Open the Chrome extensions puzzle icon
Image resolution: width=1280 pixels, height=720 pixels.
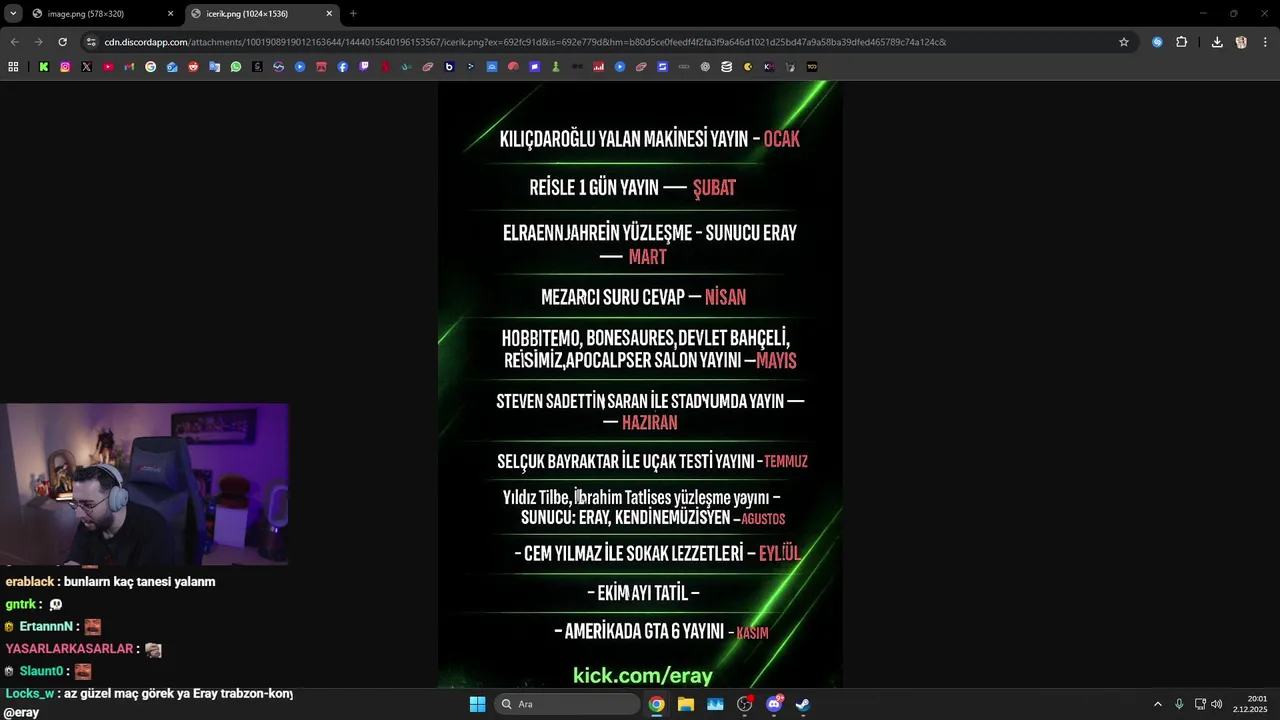tap(1181, 42)
